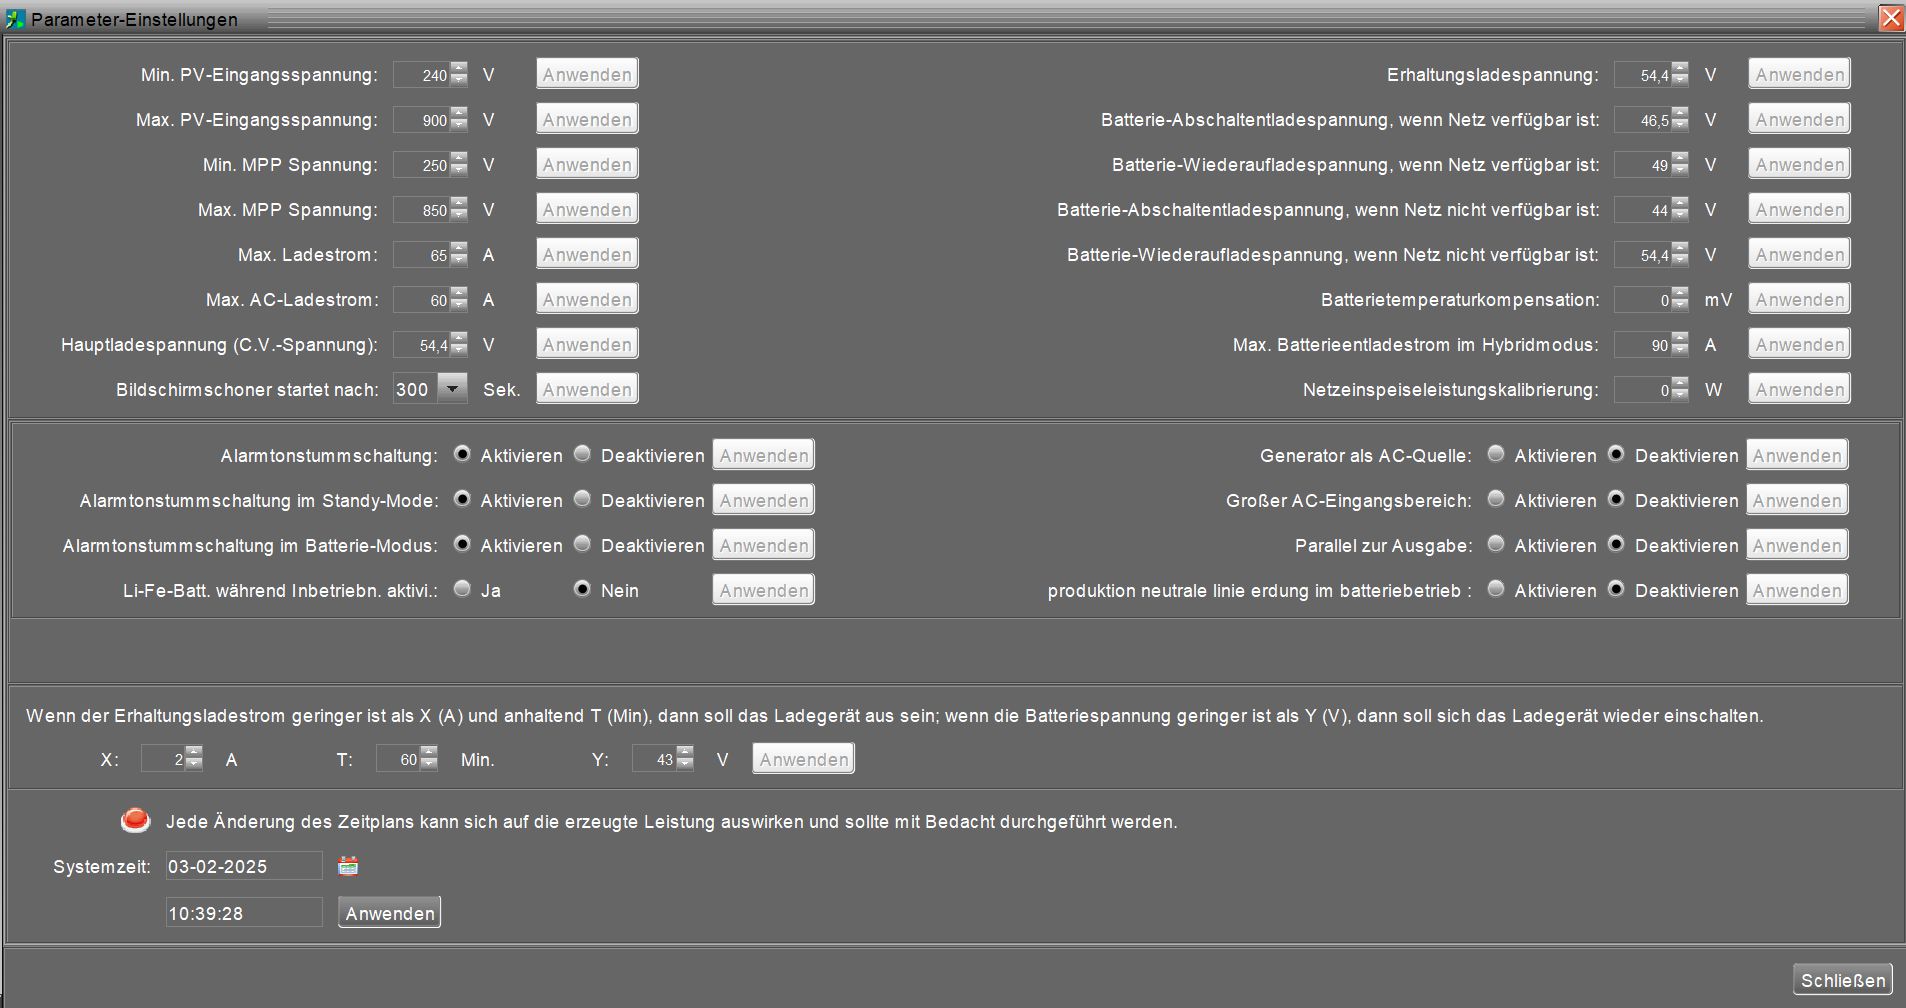Click the Min. MPP Spannung stepper arrows
The image size is (1906, 1008).
459,164
